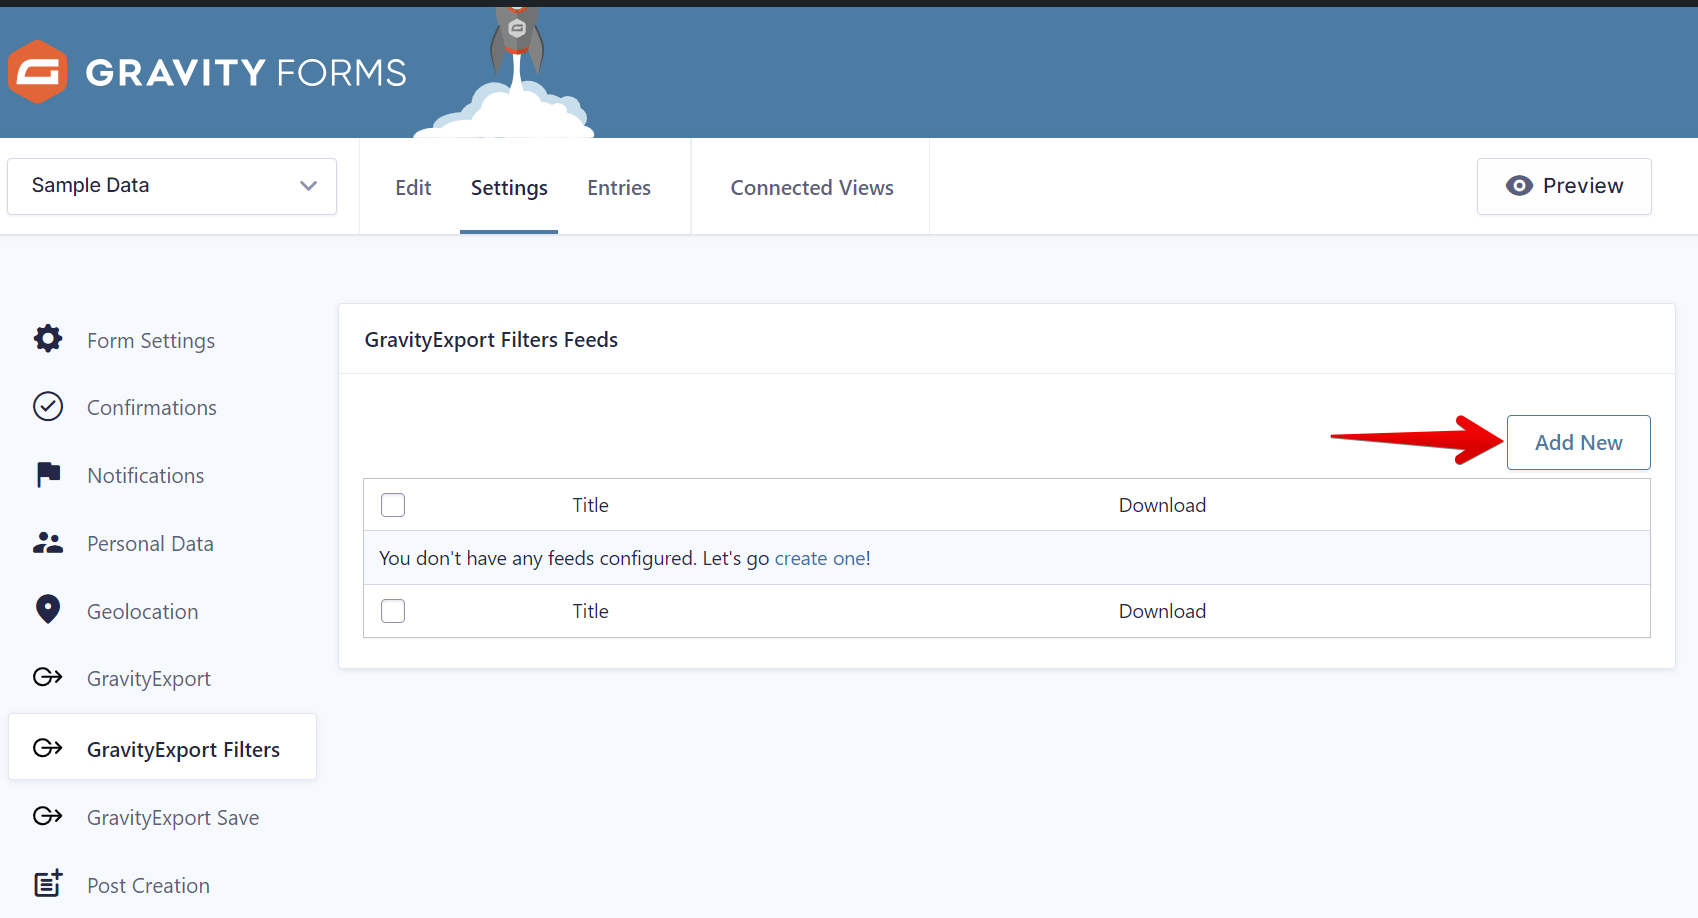Go to the Entries tab

tap(619, 188)
